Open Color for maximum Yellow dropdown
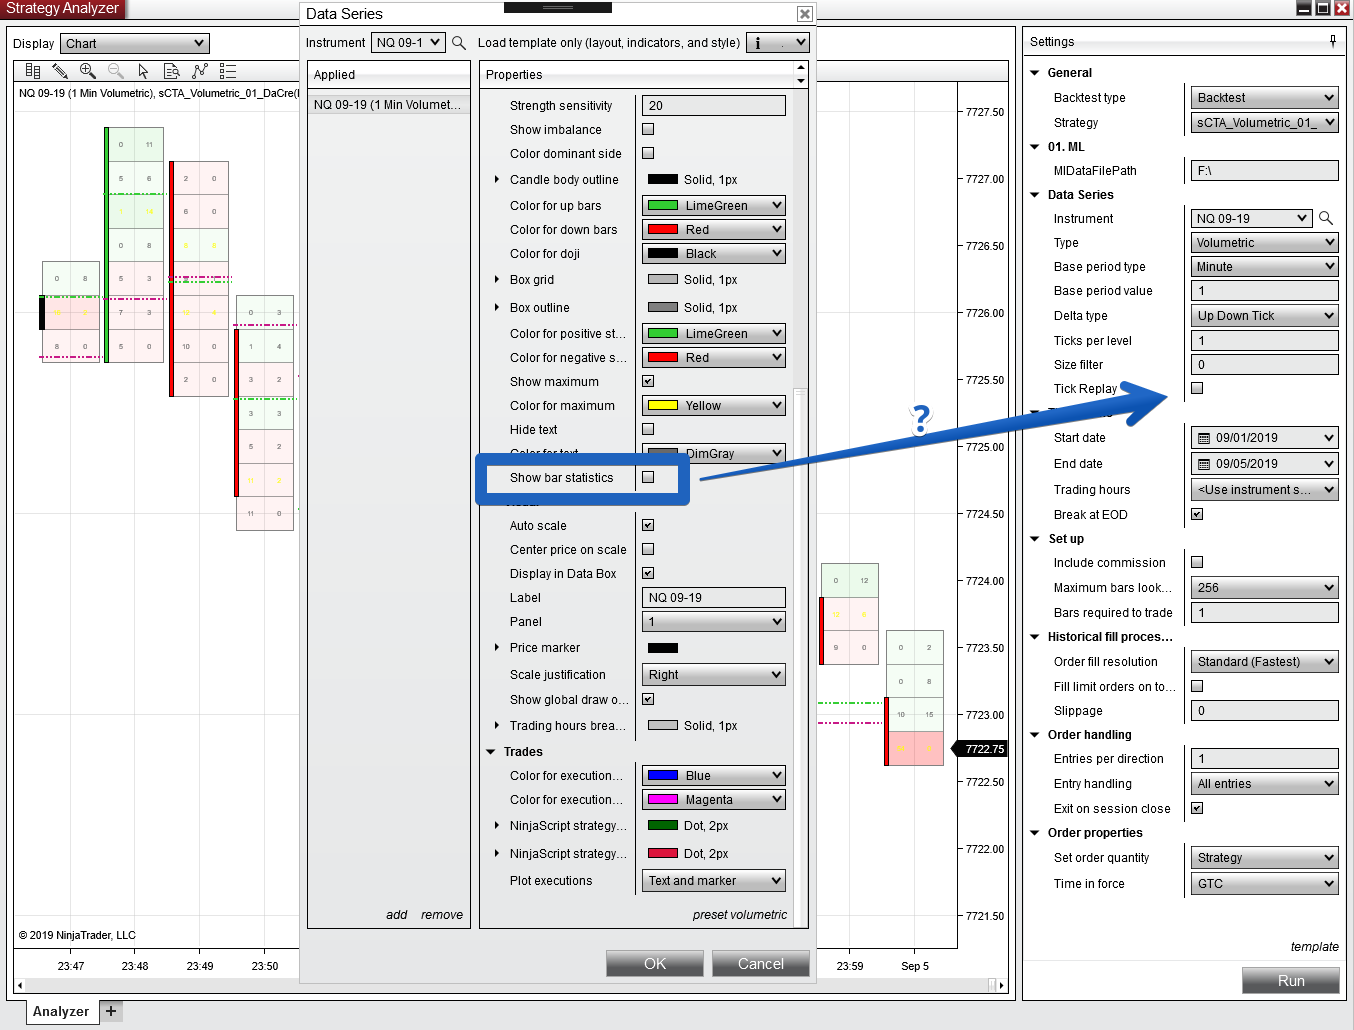The height and width of the screenshot is (1030, 1354). click(x=714, y=405)
